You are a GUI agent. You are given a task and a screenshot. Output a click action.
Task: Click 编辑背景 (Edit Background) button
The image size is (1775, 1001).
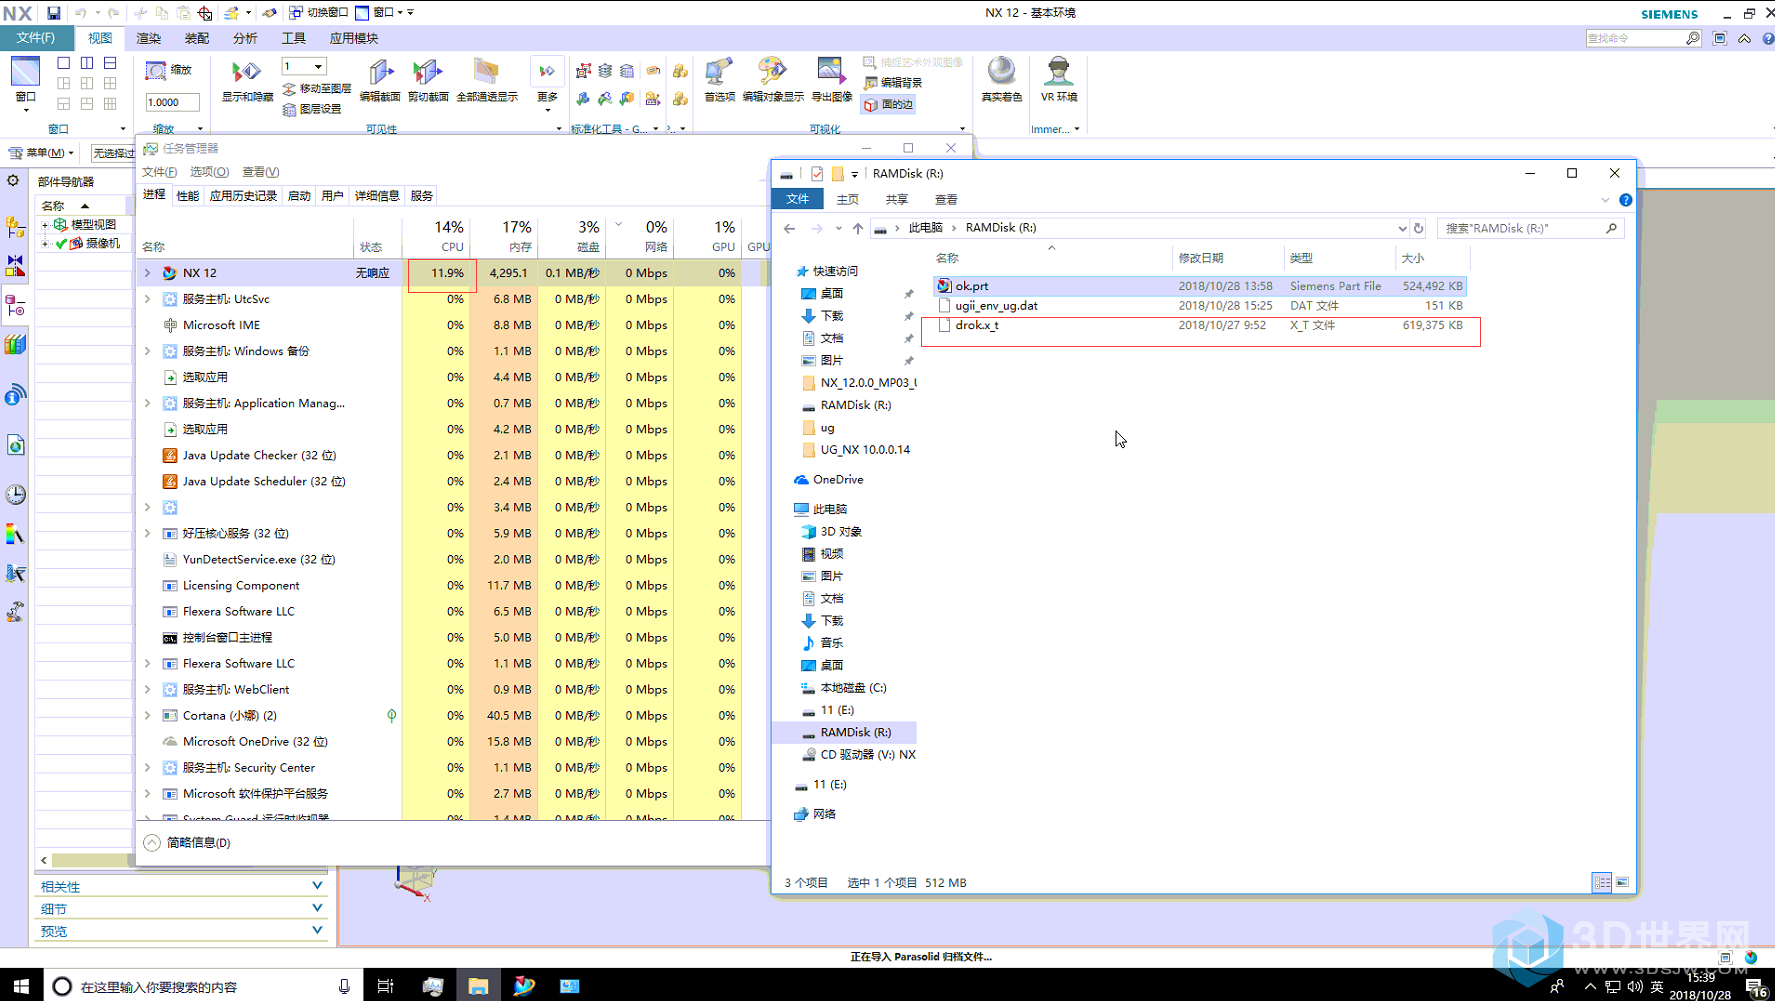[x=893, y=83]
